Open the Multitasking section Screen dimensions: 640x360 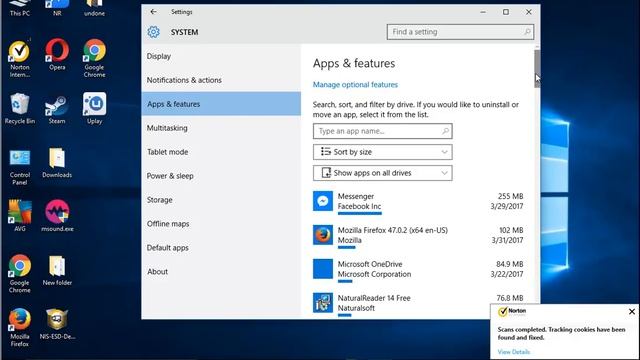[x=221, y=128]
